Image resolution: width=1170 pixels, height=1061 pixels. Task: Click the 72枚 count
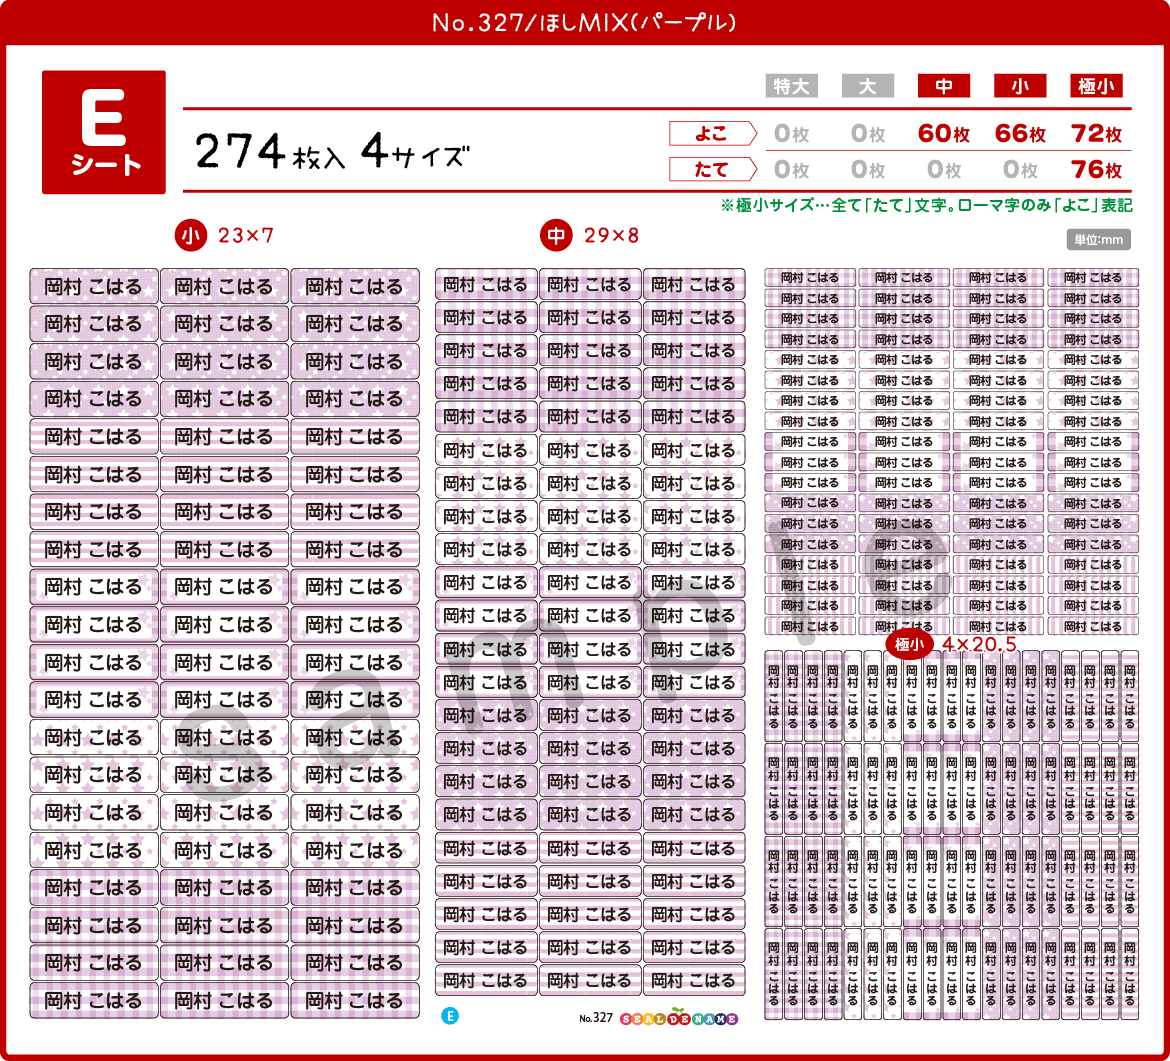pyautogui.click(x=1096, y=134)
